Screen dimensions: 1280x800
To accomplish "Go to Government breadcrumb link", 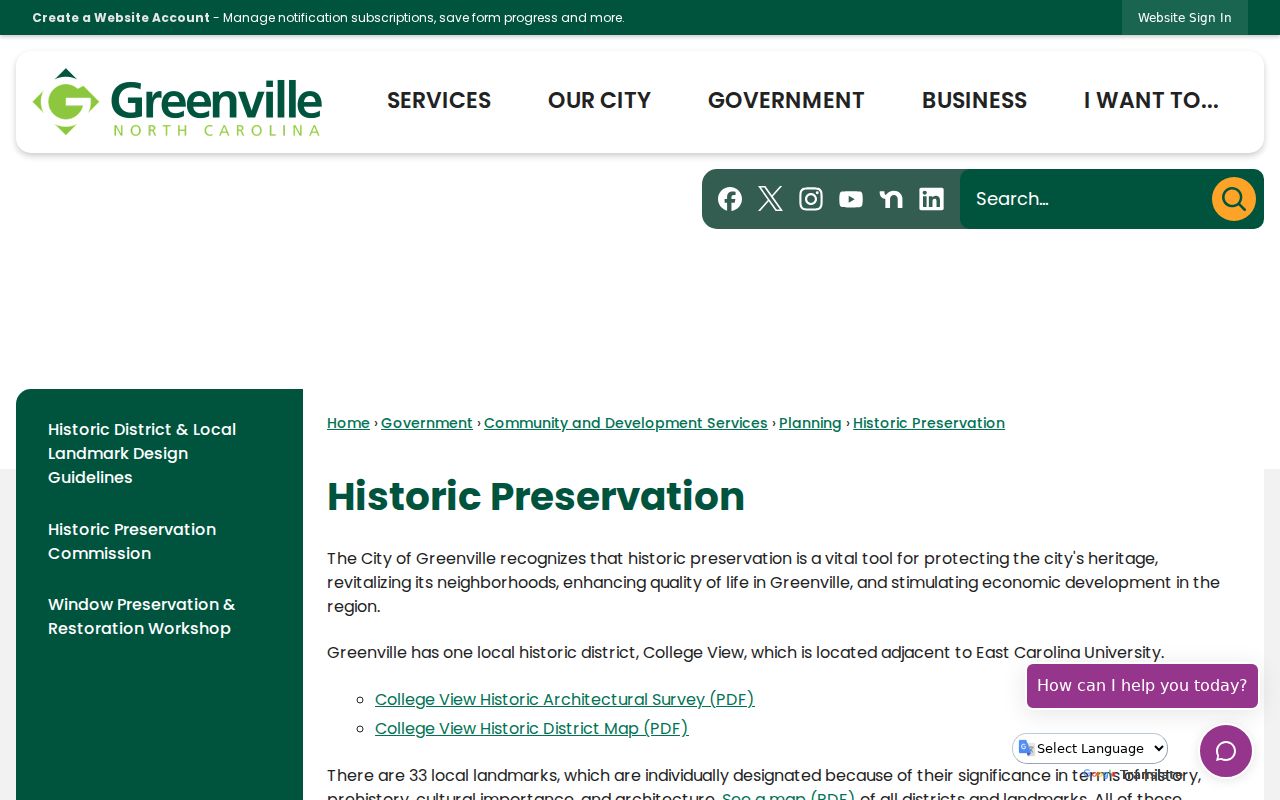I will [427, 423].
